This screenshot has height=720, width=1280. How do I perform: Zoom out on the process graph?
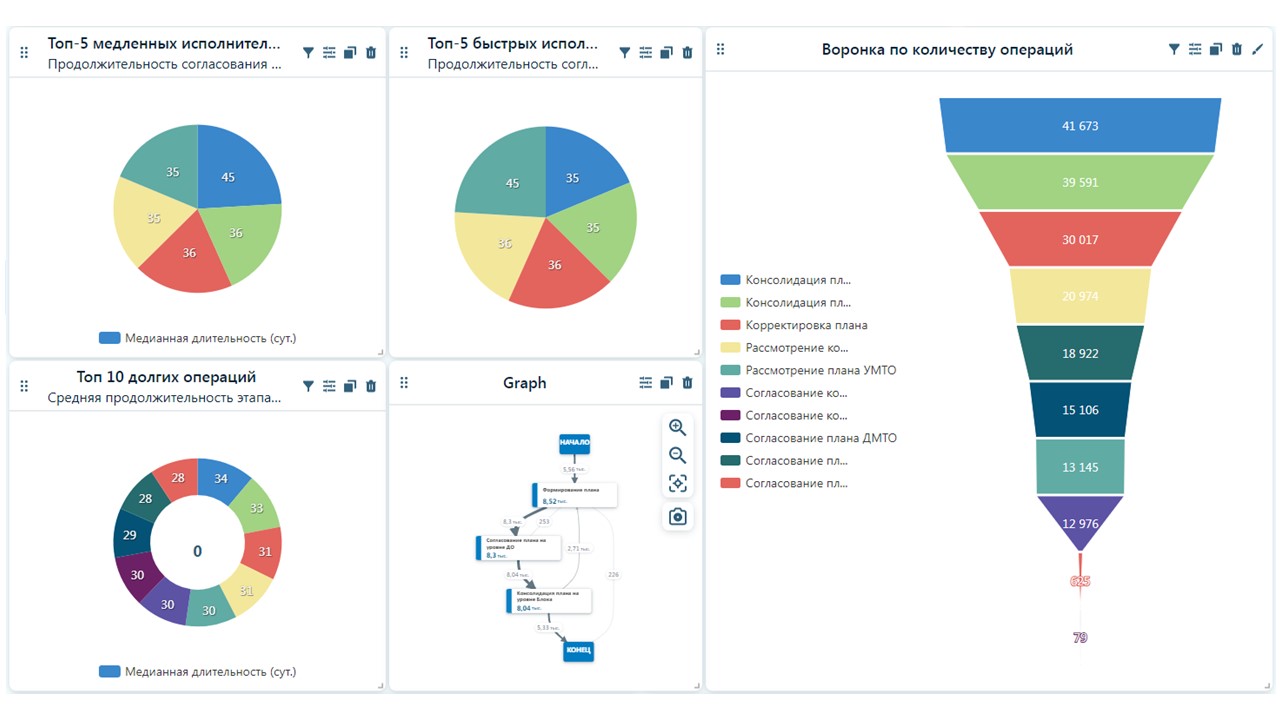(677, 456)
